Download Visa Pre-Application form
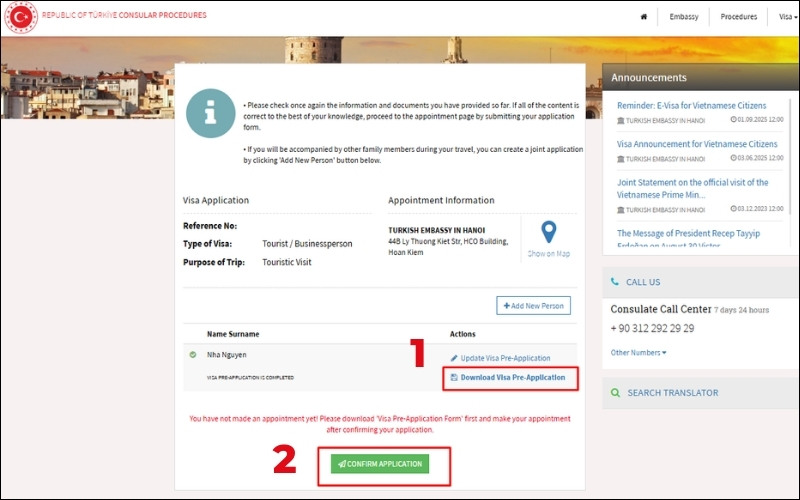Image resolution: width=800 pixels, height=500 pixels. pos(512,377)
